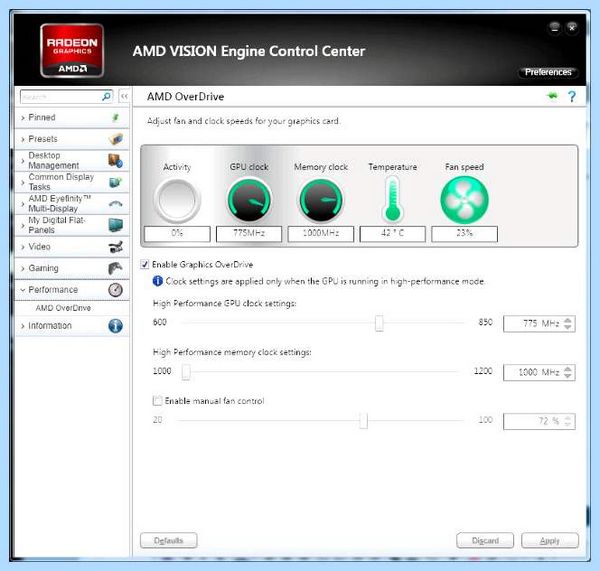The height and width of the screenshot is (571, 600).
Task: Click the Video camera icon
Action: pyautogui.click(x=116, y=247)
